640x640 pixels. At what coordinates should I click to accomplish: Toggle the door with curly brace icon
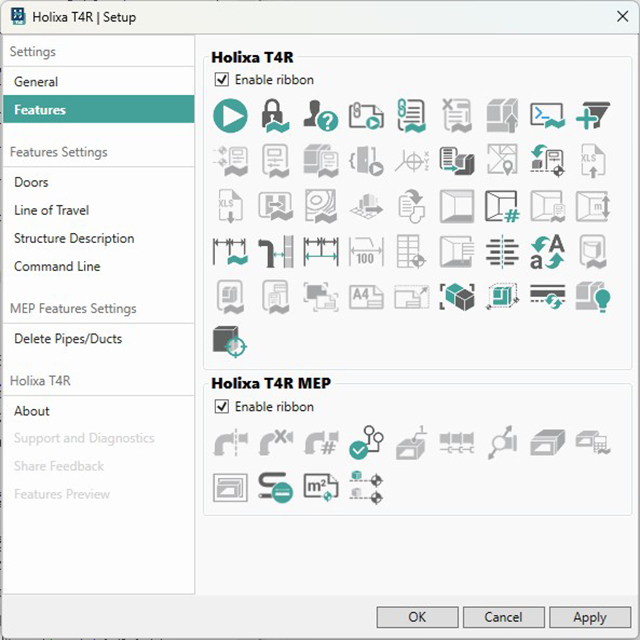click(366, 161)
